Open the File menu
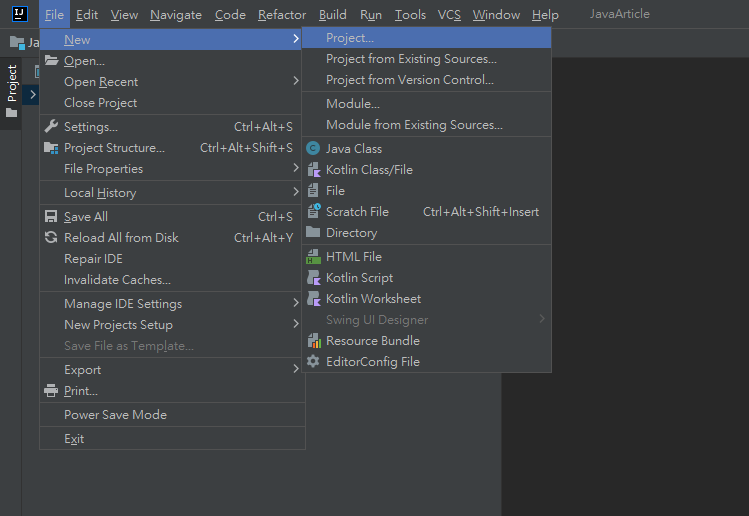This screenshot has width=749, height=516. [54, 15]
